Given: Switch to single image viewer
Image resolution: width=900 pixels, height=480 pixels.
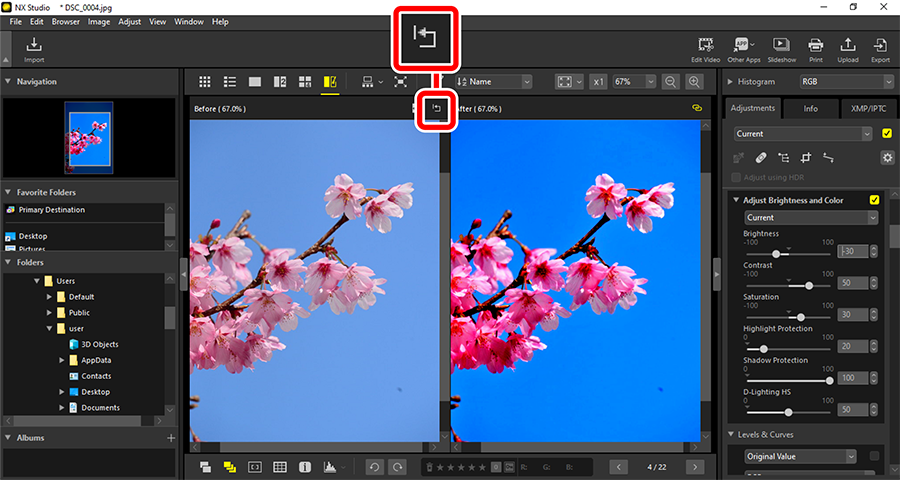Looking at the screenshot, I should coord(255,82).
